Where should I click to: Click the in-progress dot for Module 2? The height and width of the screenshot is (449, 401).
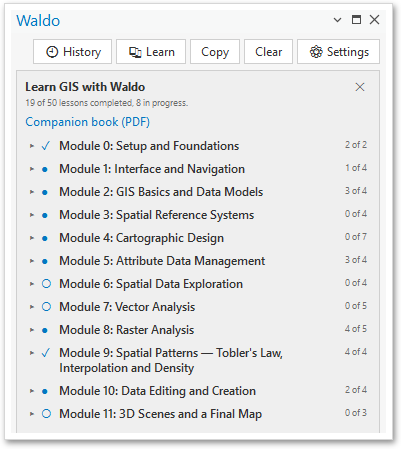click(x=45, y=193)
